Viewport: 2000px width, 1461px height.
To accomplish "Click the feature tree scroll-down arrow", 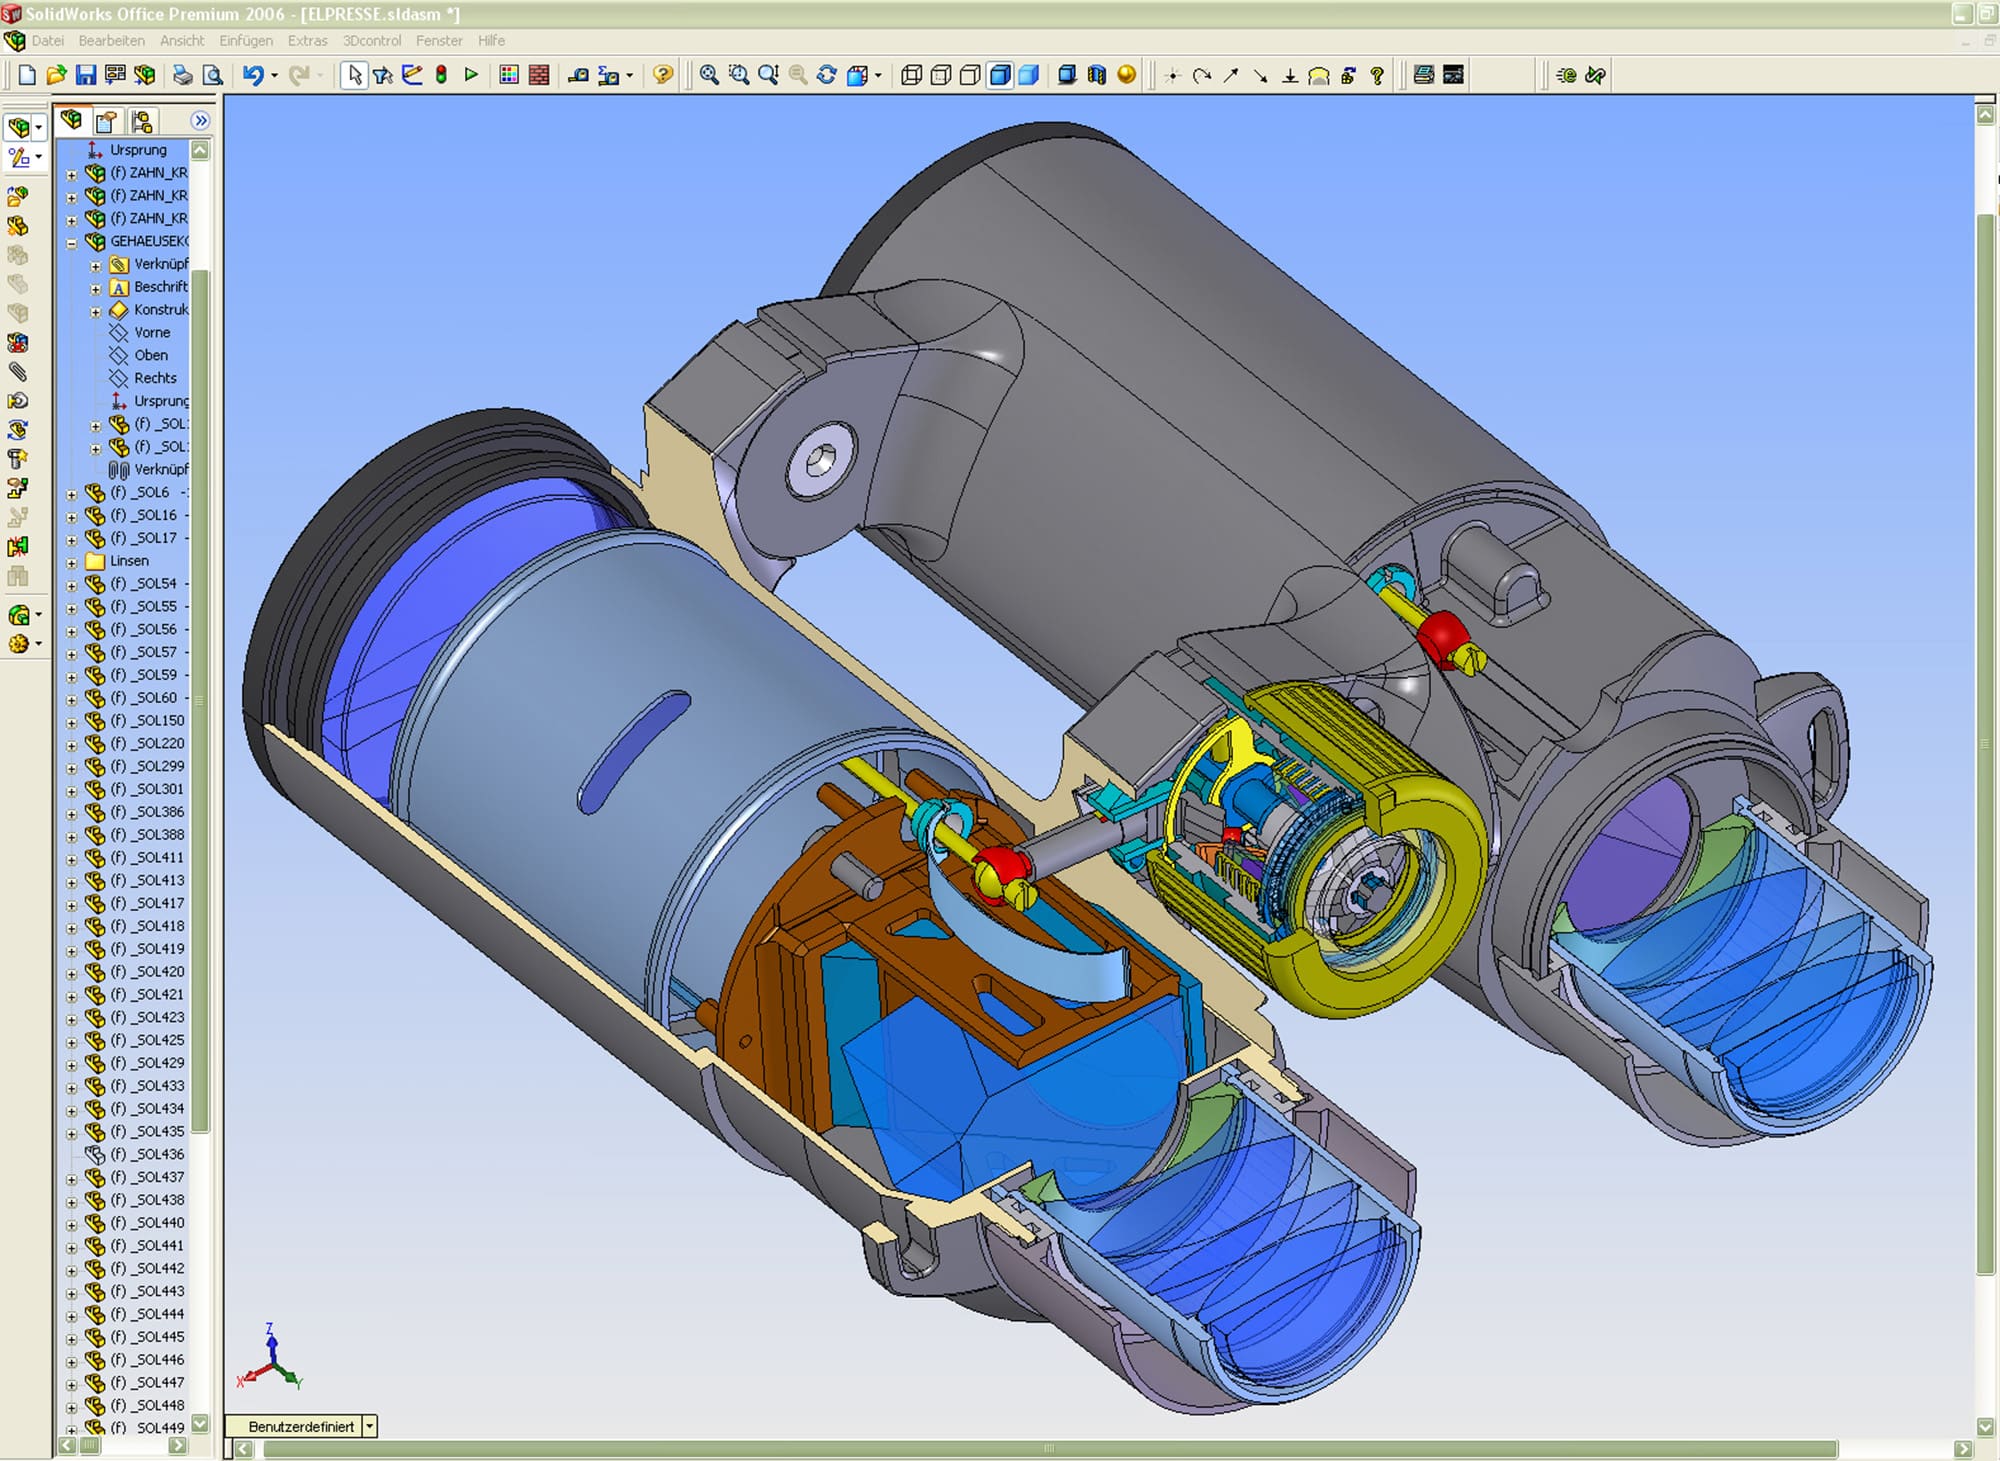I will 200,1424.
